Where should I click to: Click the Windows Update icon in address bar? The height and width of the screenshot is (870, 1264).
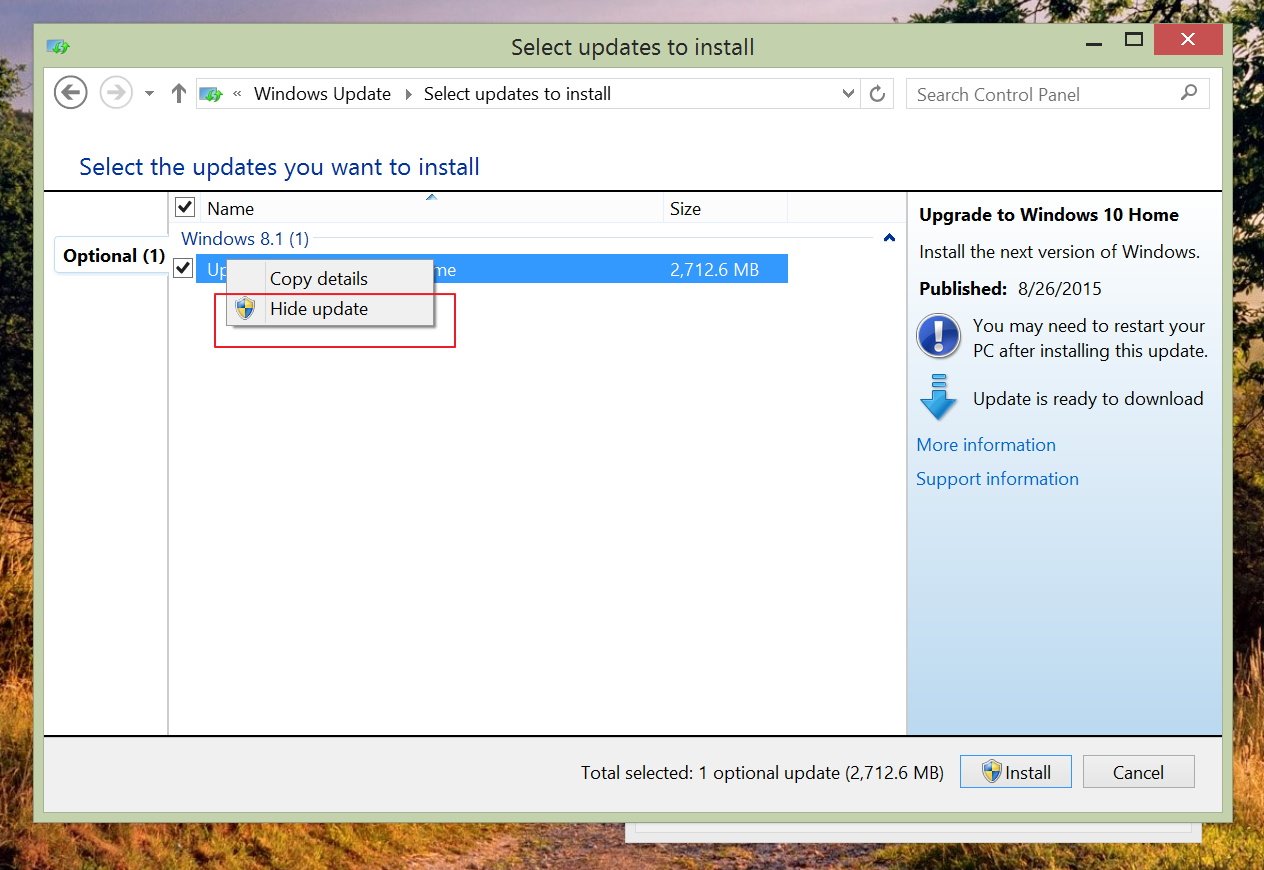211,94
